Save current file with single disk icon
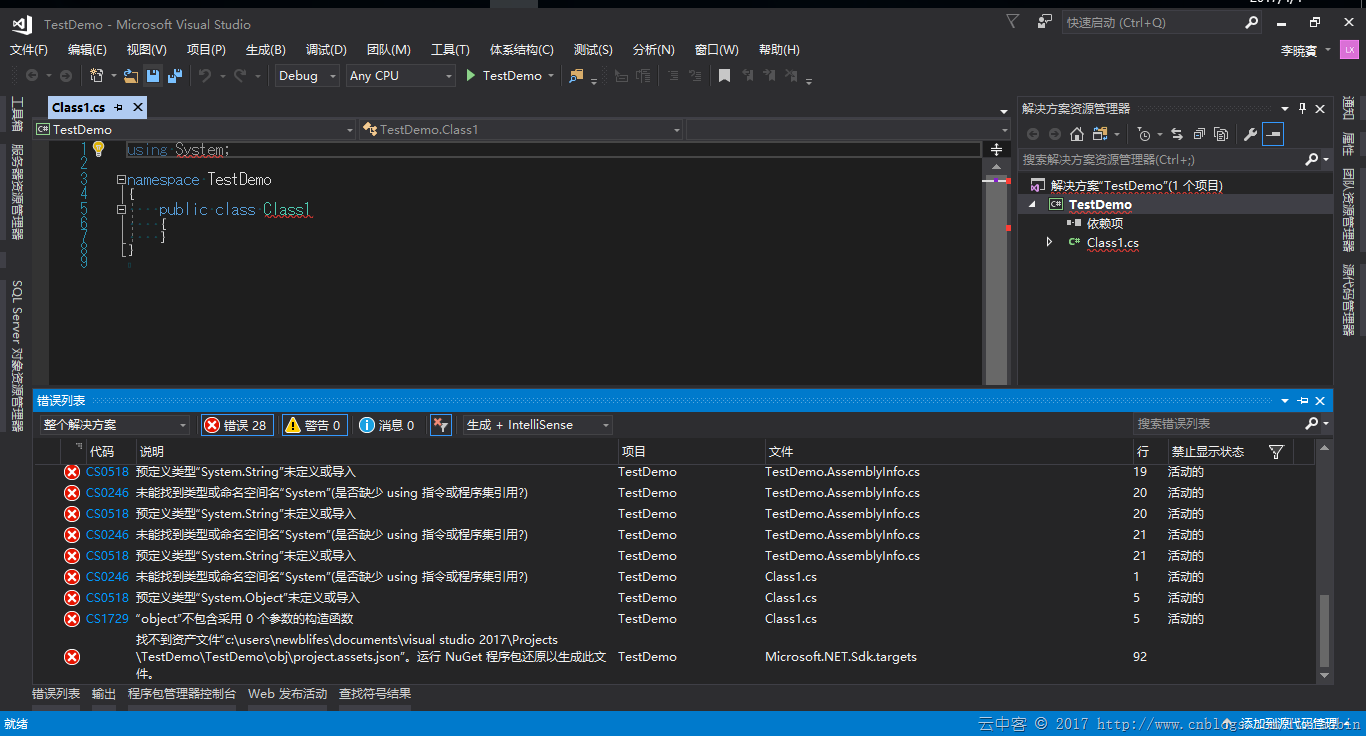The image size is (1366, 736). click(x=153, y=76)
